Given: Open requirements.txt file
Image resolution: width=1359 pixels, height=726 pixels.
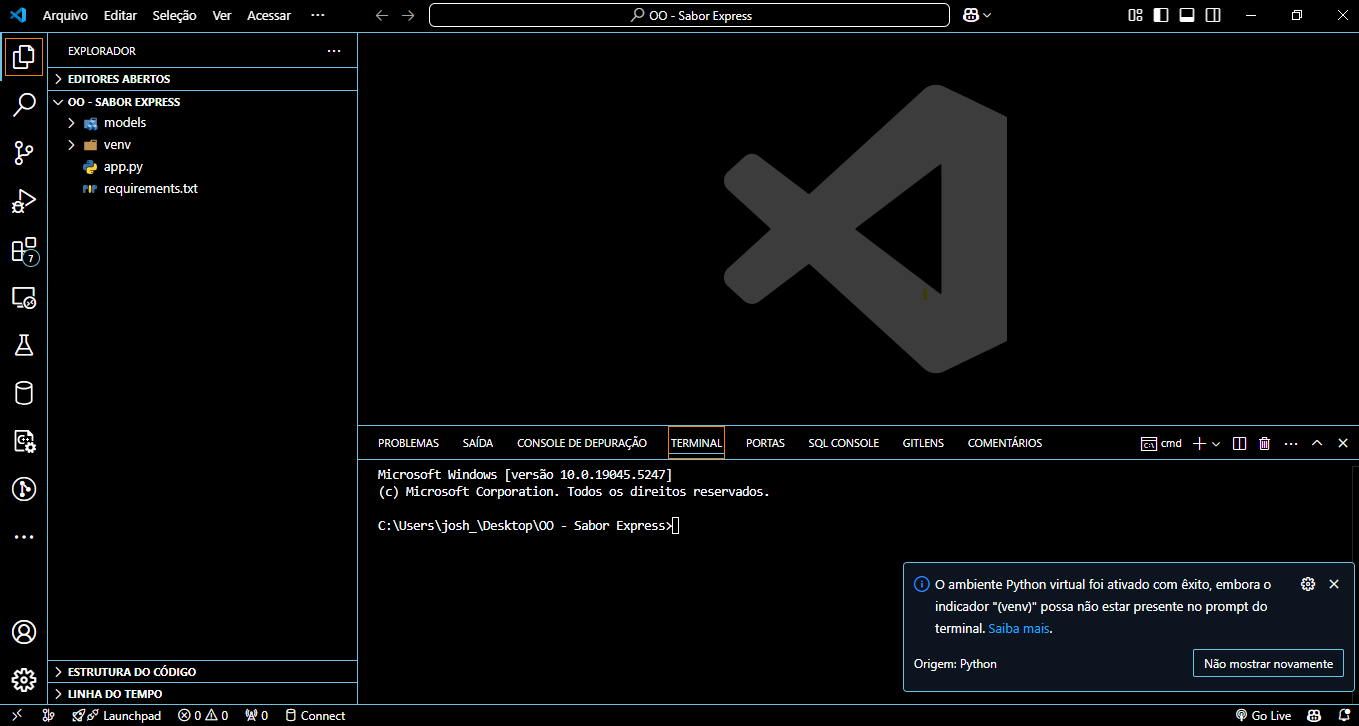Looking at the screenshot, I should coord(202,188).
